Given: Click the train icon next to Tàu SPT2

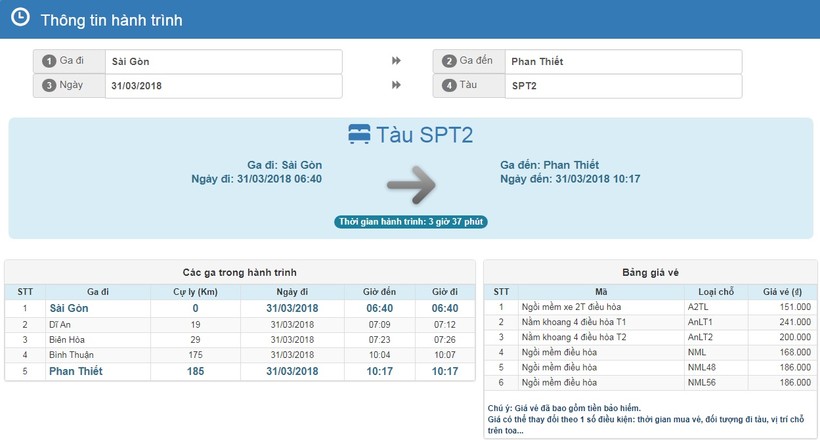Looking at the screenshot, I should click(359, 134).
